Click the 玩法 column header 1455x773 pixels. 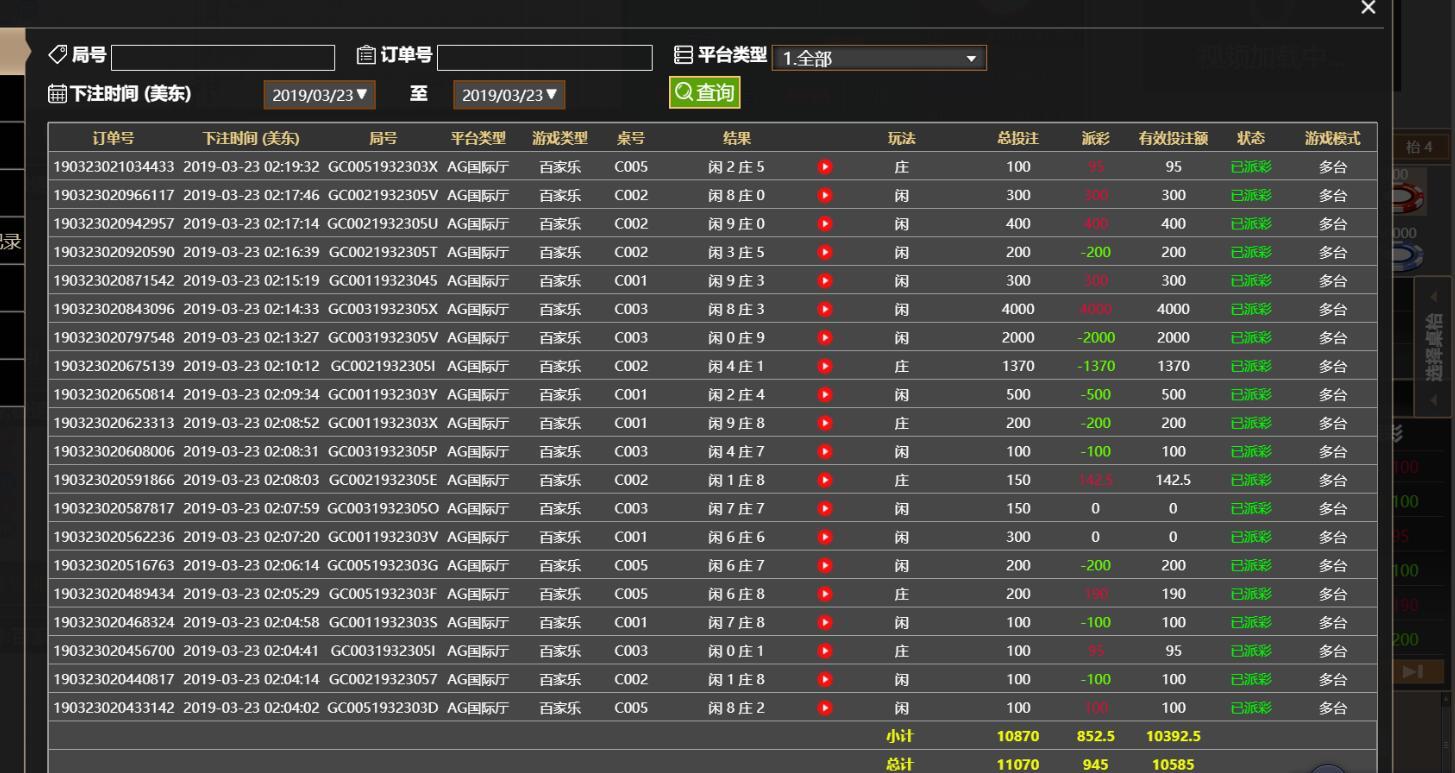(x=902, y=139)
